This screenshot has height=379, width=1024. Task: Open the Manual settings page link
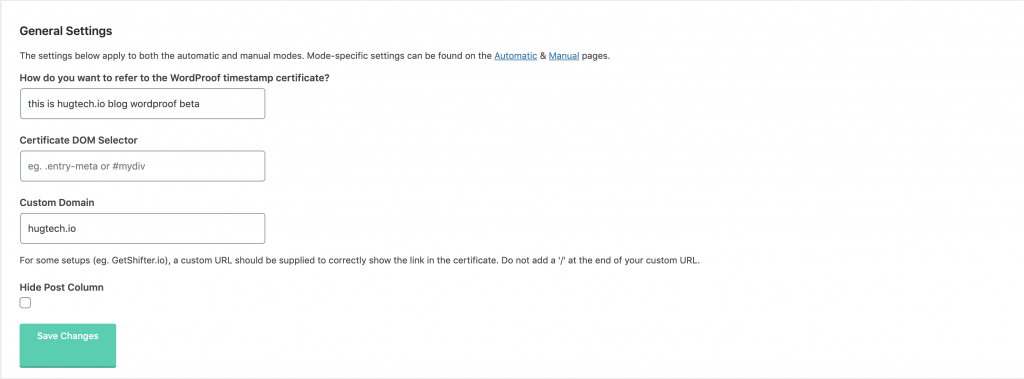point(564,56)
